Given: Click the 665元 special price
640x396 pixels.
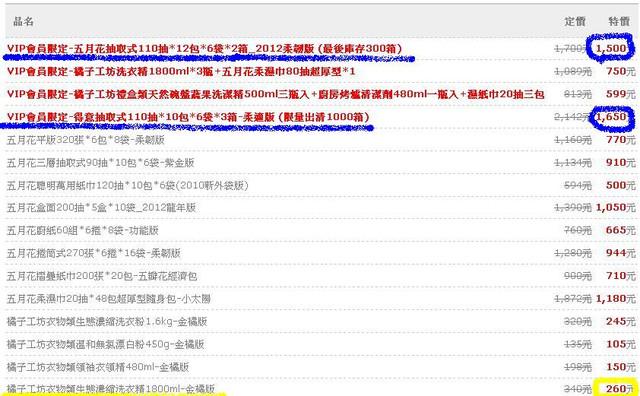Looking at the screenshot, I should click(621, 231).
